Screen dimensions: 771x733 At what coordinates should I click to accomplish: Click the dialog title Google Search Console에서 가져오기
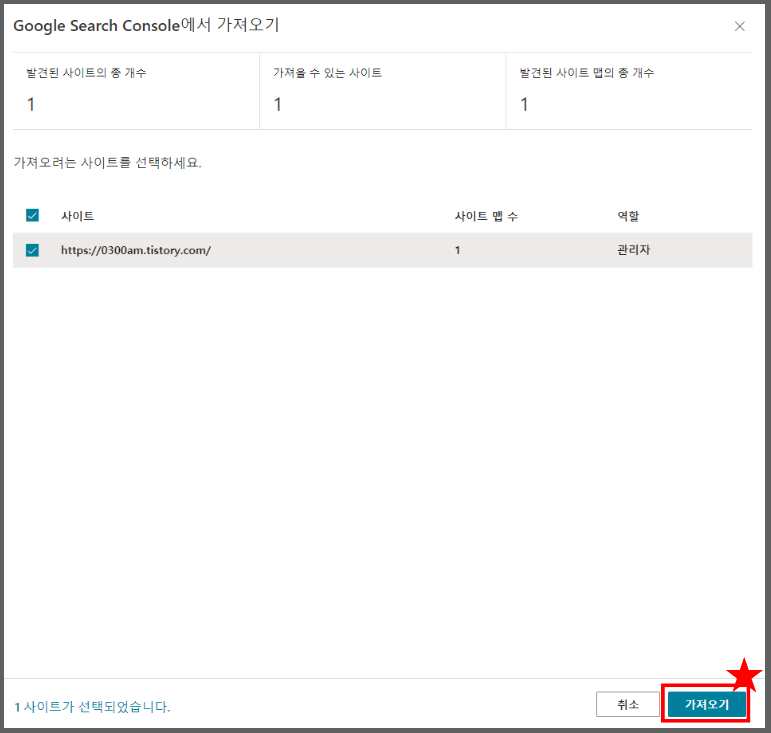click(x=146, y=26)
